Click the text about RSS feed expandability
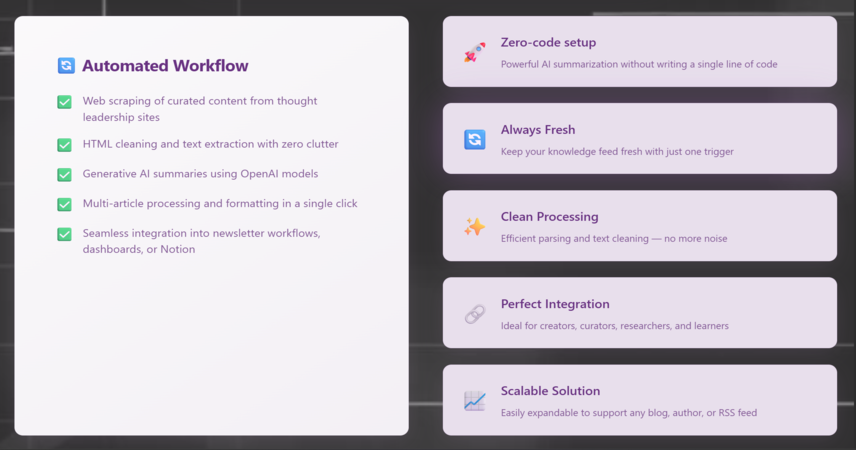This screenshot has height=450, width=856. point(629,413)
